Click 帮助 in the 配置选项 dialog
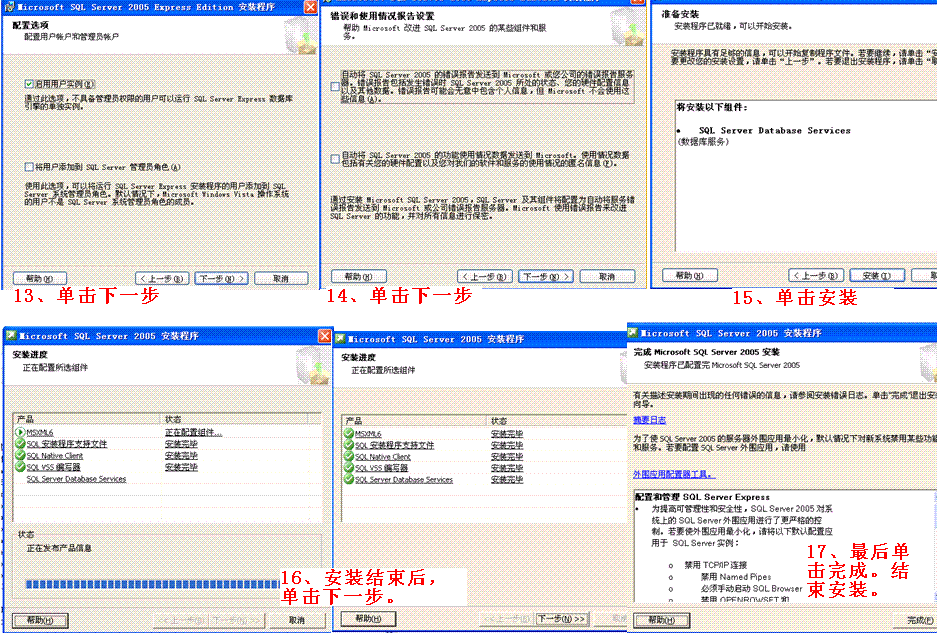 40,278
